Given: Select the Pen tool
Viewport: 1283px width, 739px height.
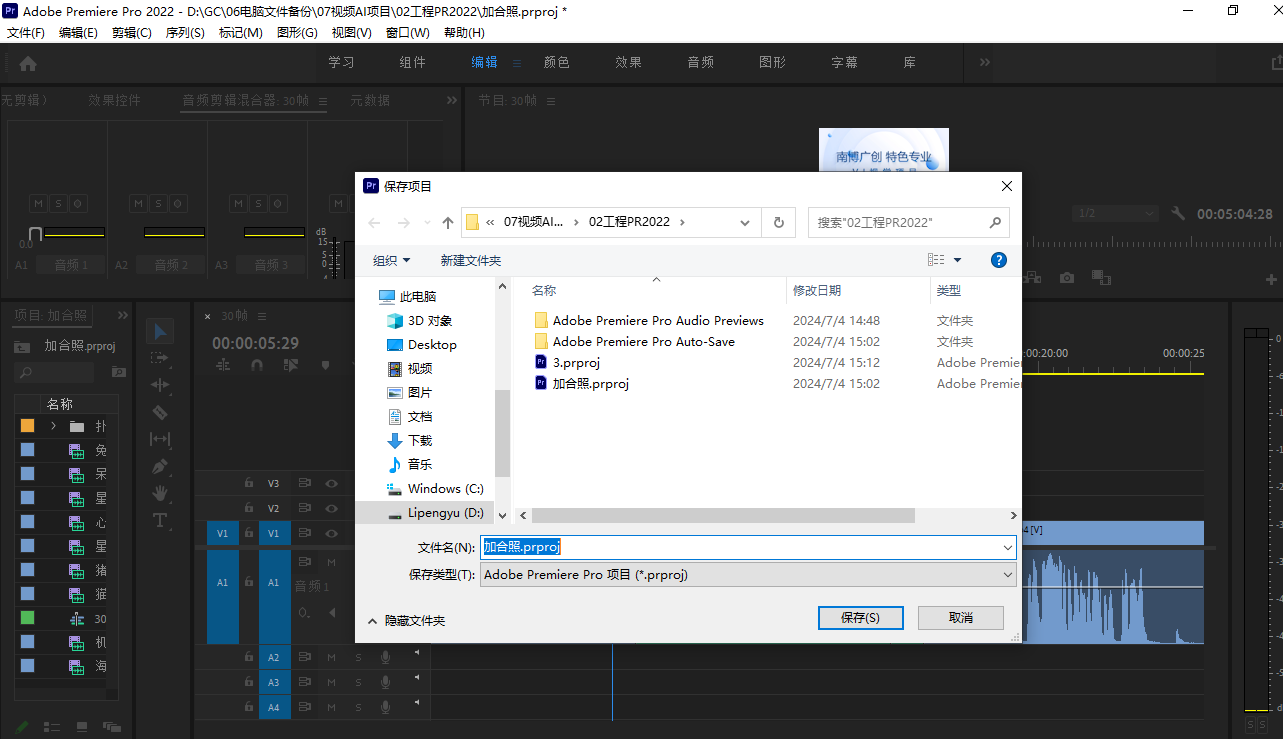Looking at the screenshot, I should (160, 466).
